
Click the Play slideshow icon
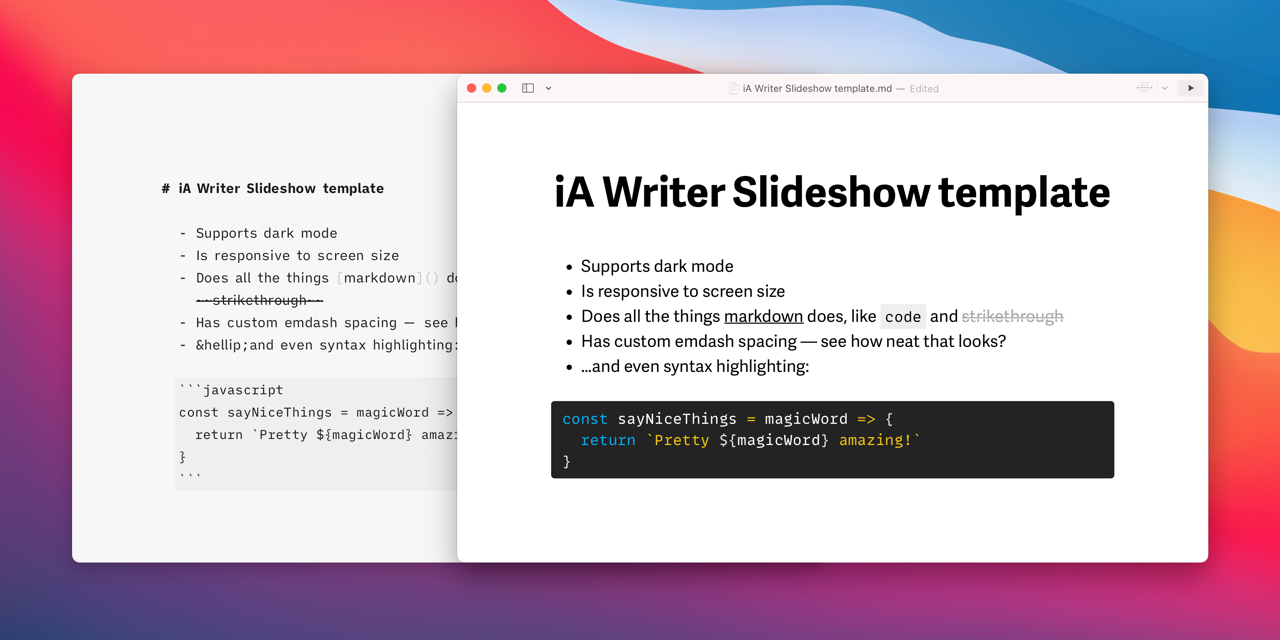(1190, 88)
